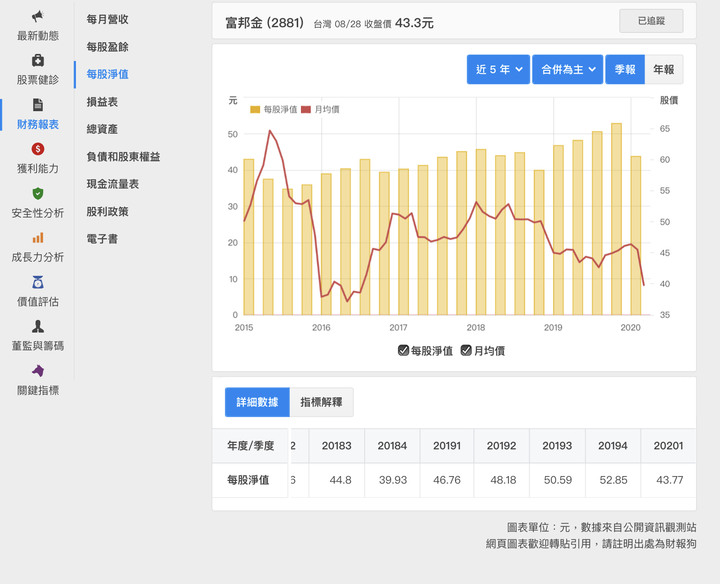The width and height of the screenshot is (720, 584).
Task: Click the 2015 x-axis label on chart
Action: 244,327
